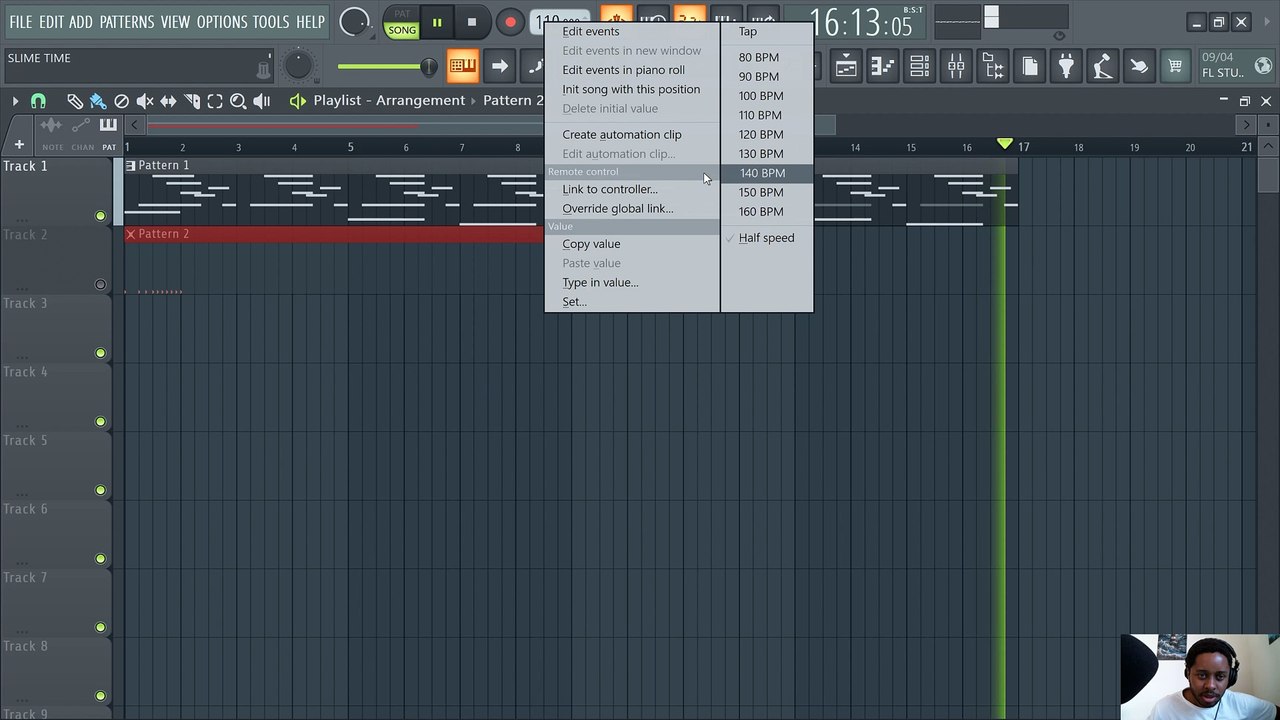Toggle mute light on Track 3
The height and width of the screenshot is (720, 1280).
[x=100, y=353]
